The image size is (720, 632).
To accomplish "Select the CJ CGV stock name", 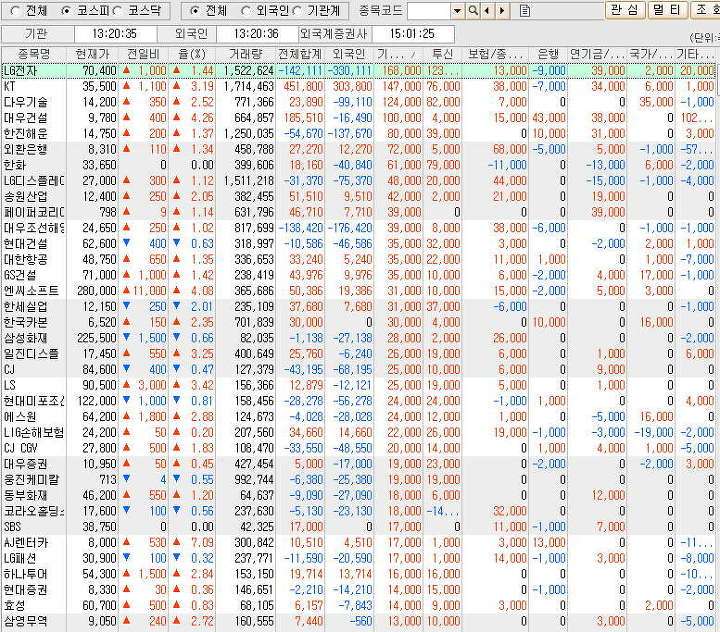I will pyautogui.click(x=21, y=448).
